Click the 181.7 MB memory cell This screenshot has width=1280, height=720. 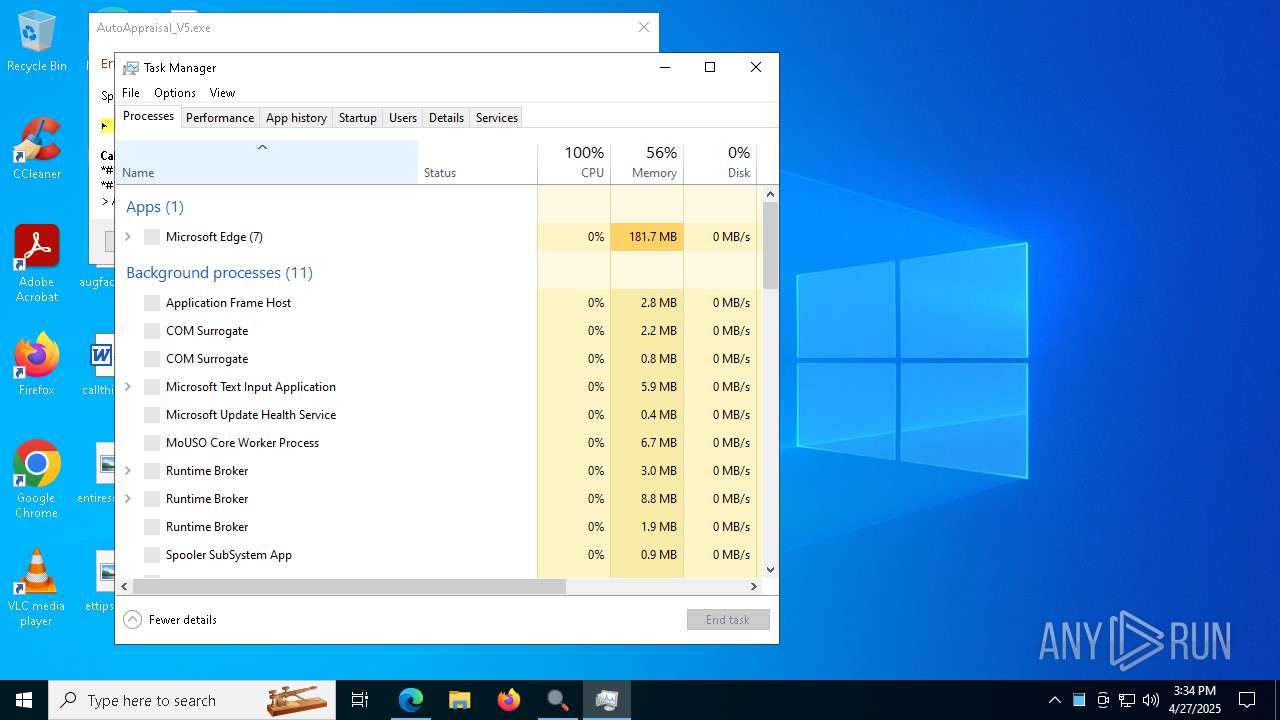coord(647,237)
